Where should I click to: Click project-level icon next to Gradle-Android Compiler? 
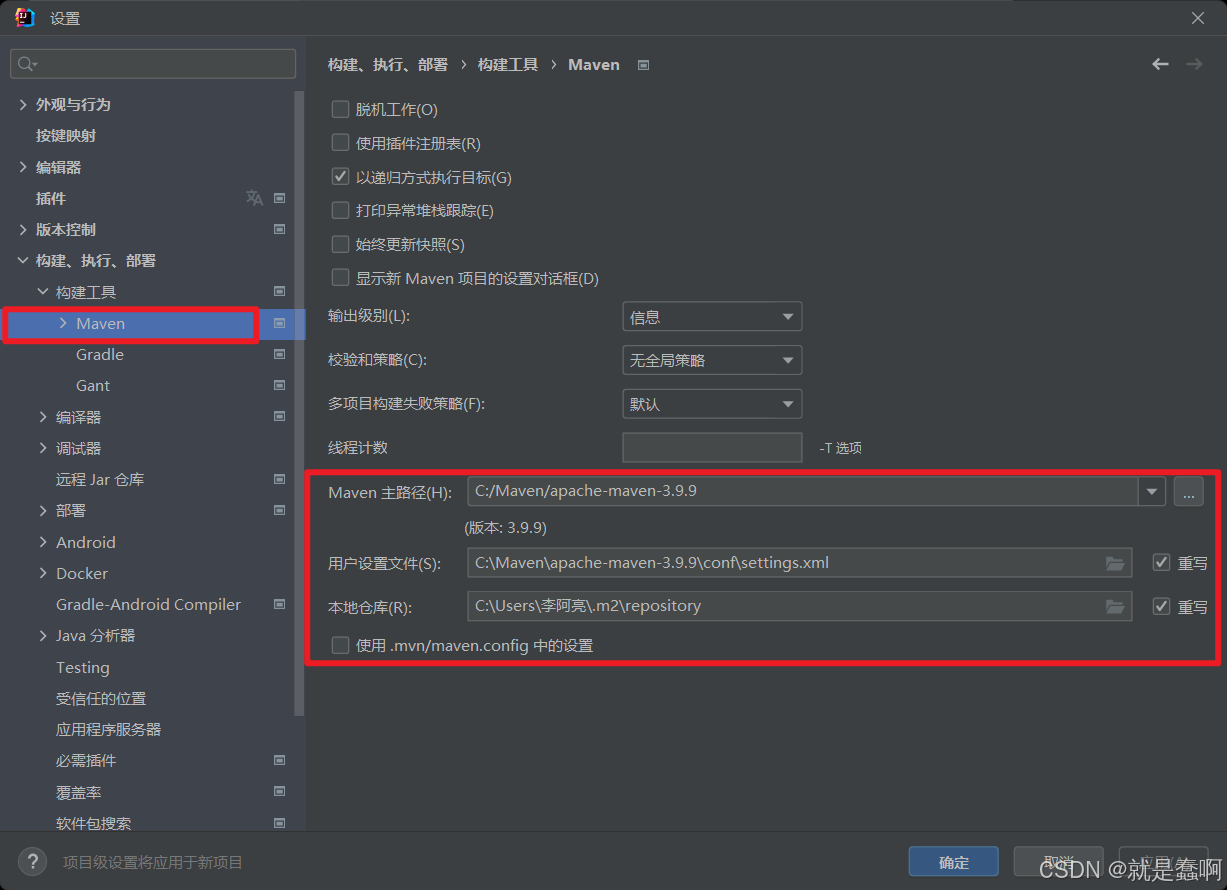pyautogui.click(x=280, y=604)
